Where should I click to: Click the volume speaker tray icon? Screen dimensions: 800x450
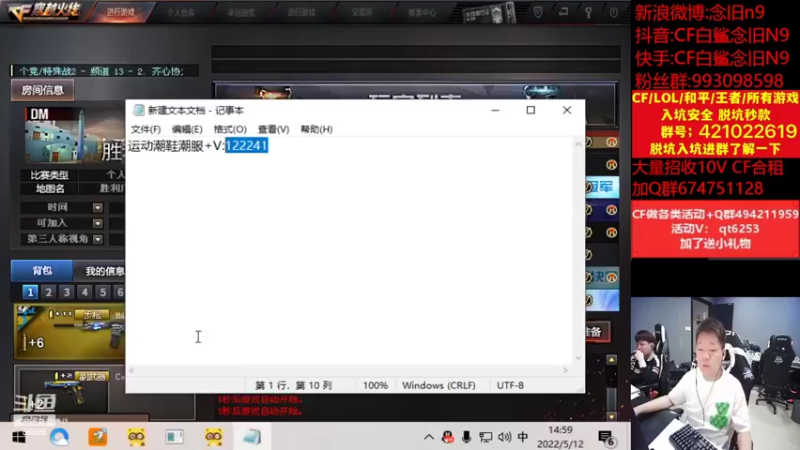[x=504, y=437]
